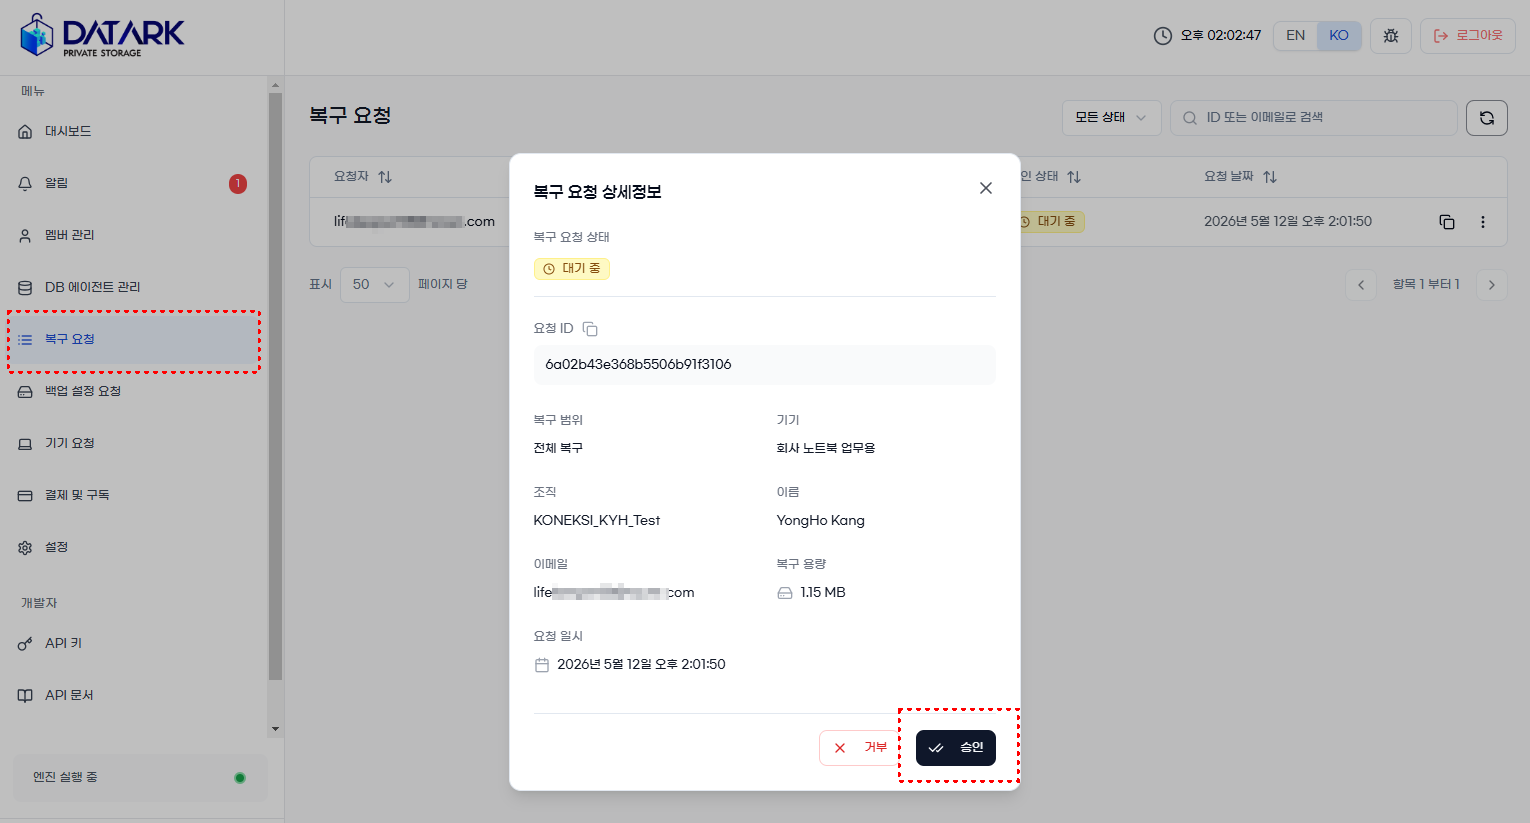
Task: Click the laptop icon beside 기기 요청
Action: (x=25, y=444)
